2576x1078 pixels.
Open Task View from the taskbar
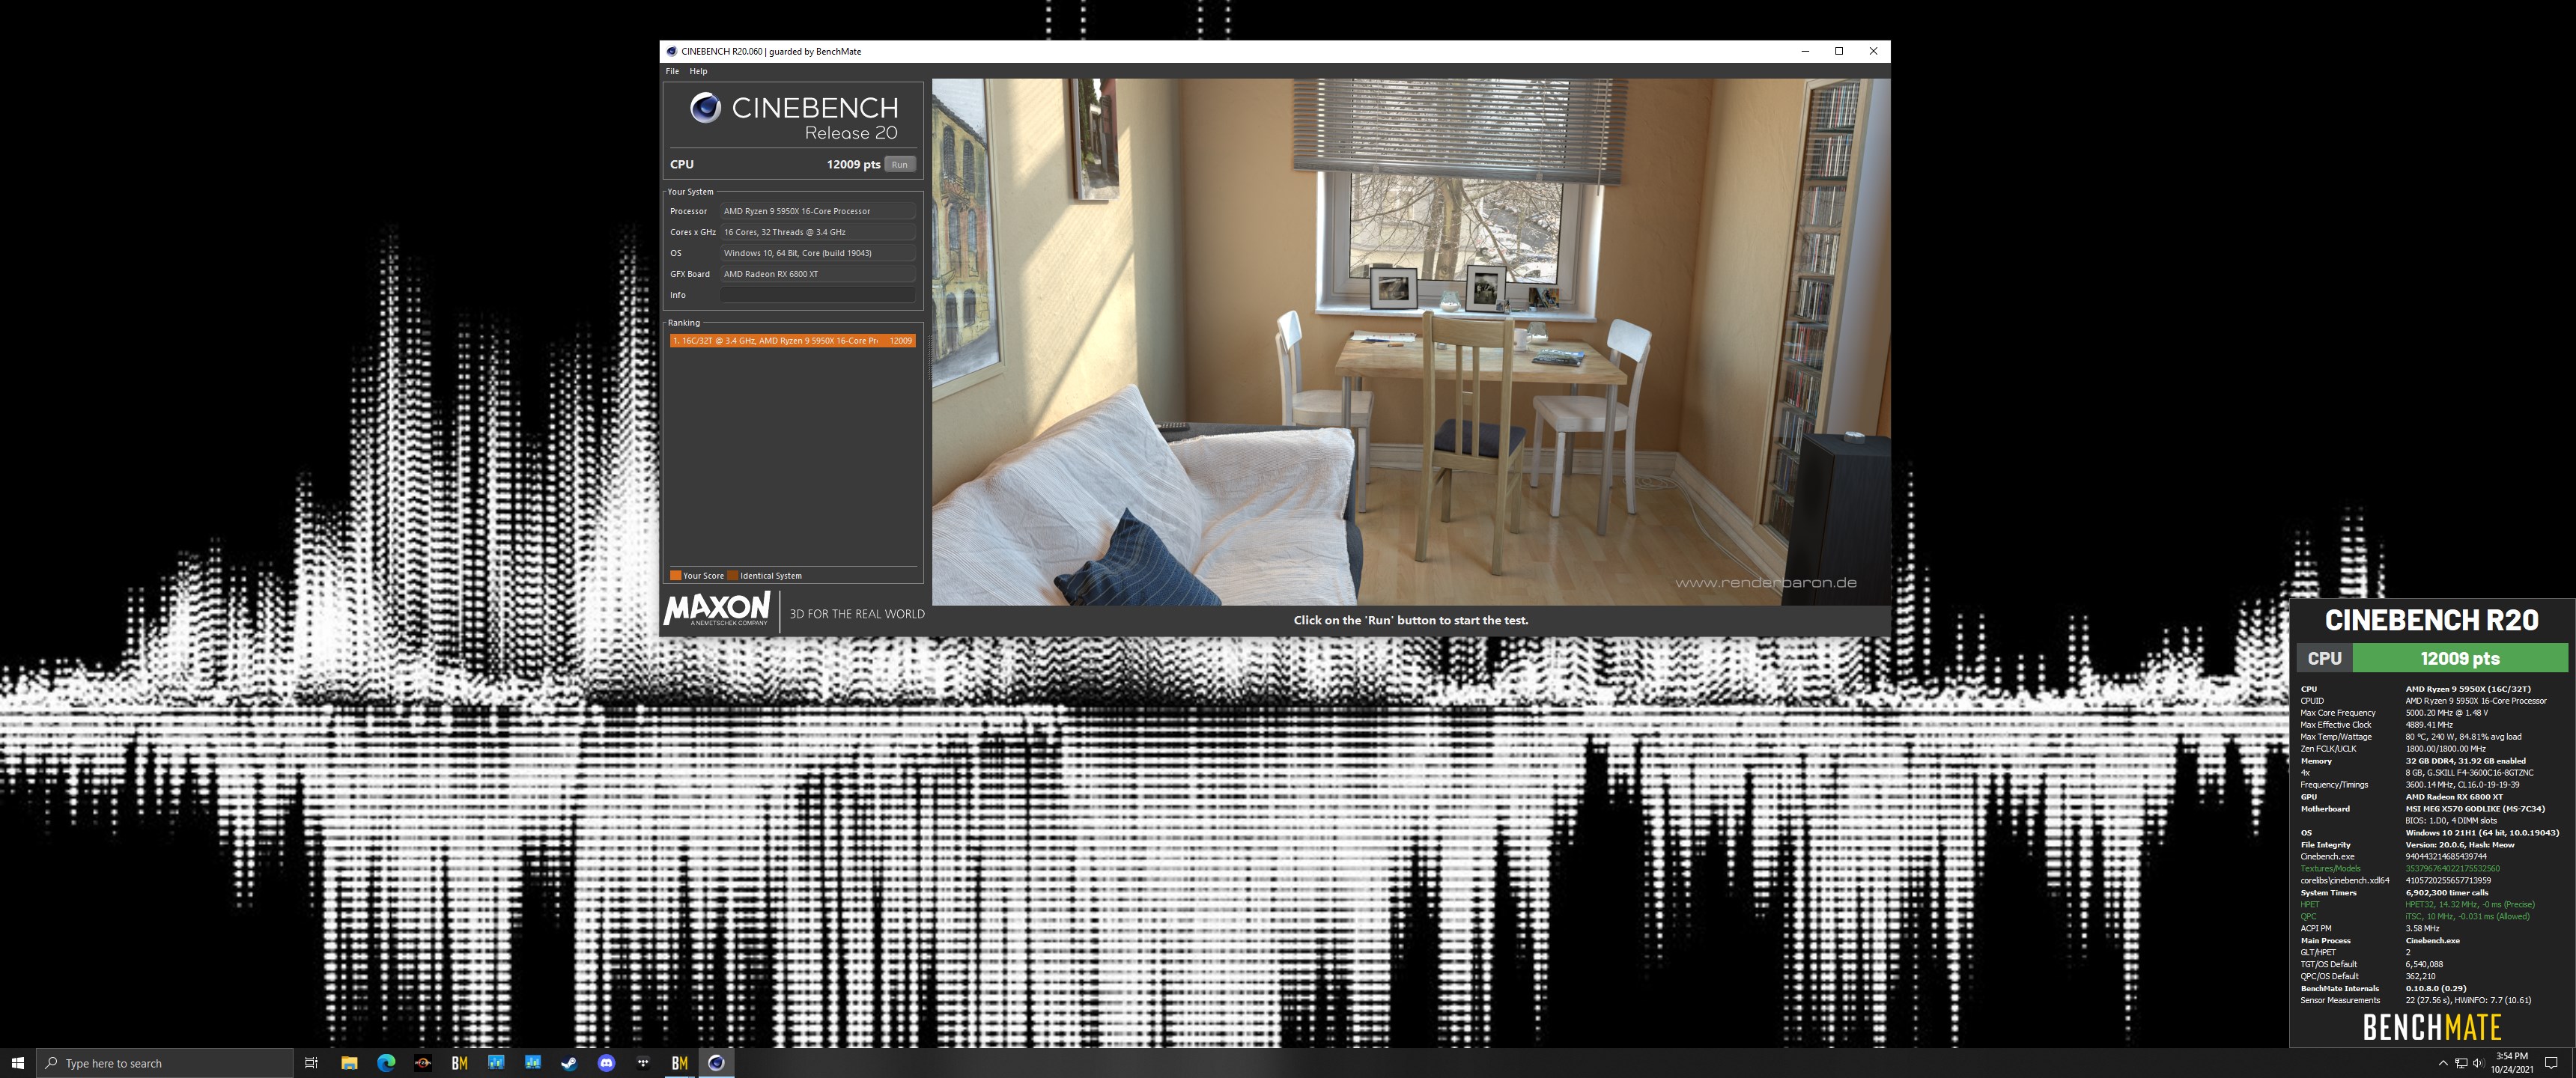click(311, 1063)
